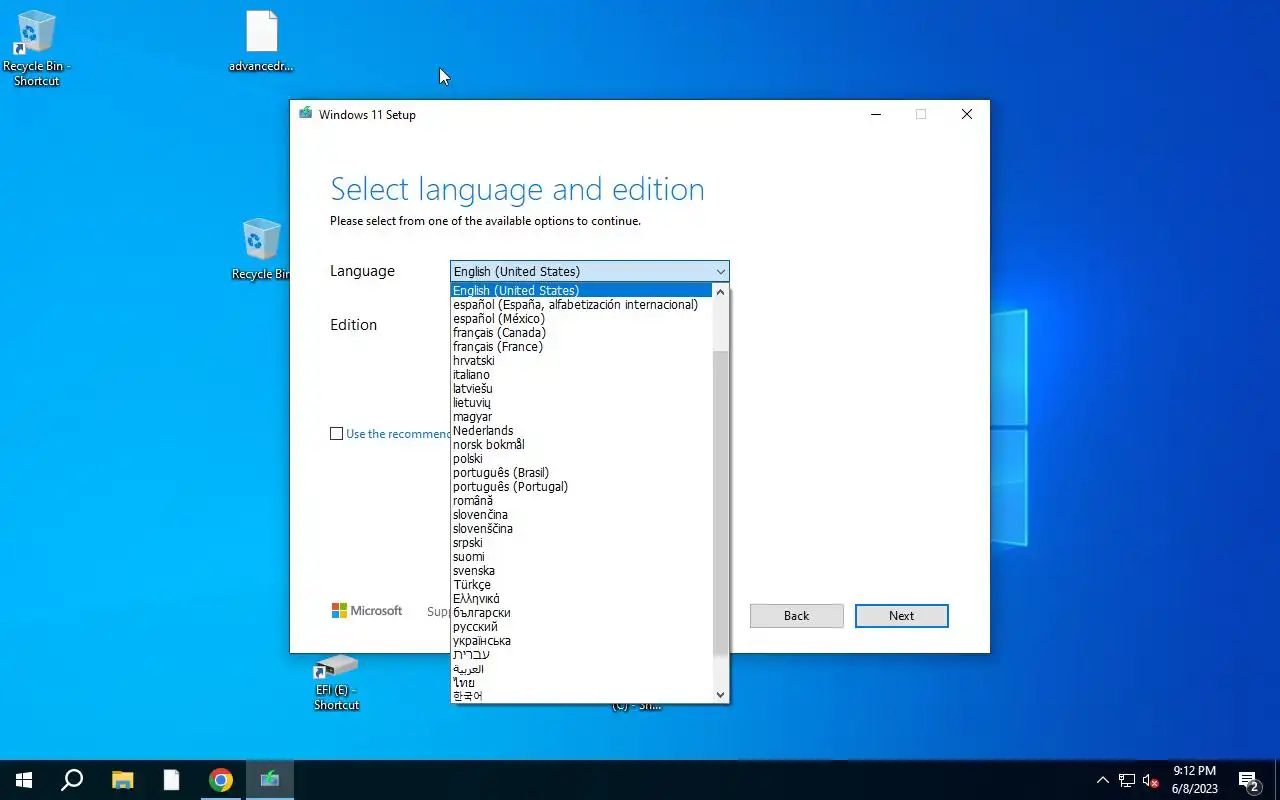Select Türkçe language option

[x=581, y=584]
